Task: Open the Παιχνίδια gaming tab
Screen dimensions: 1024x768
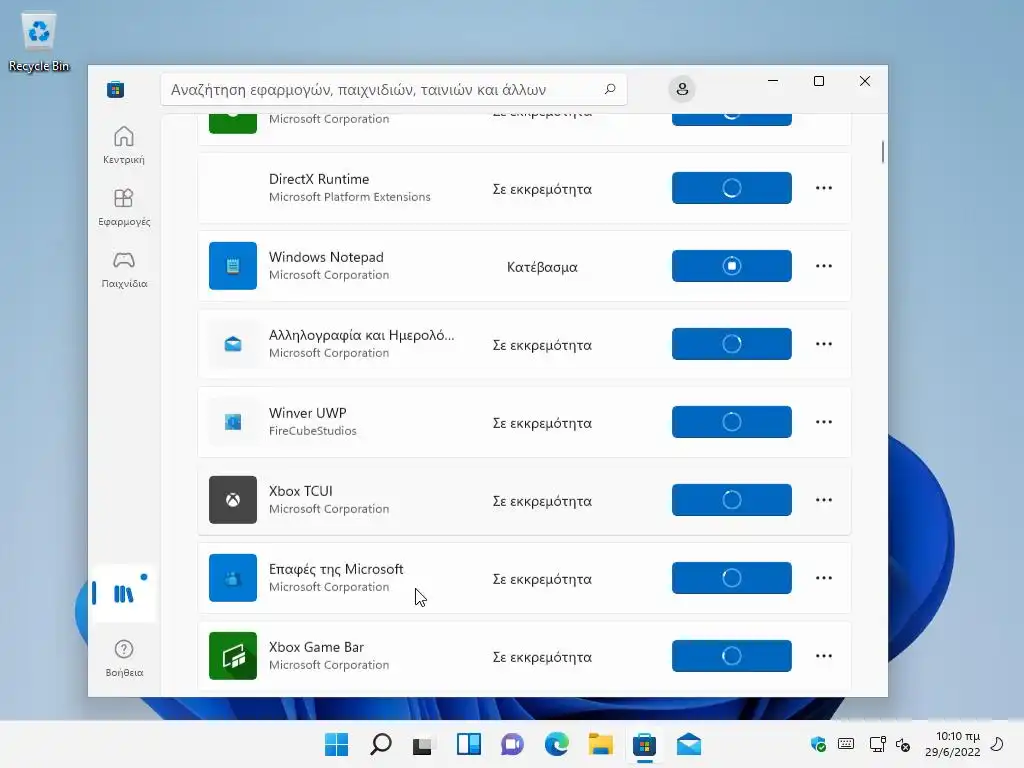Action: point(123,269)
